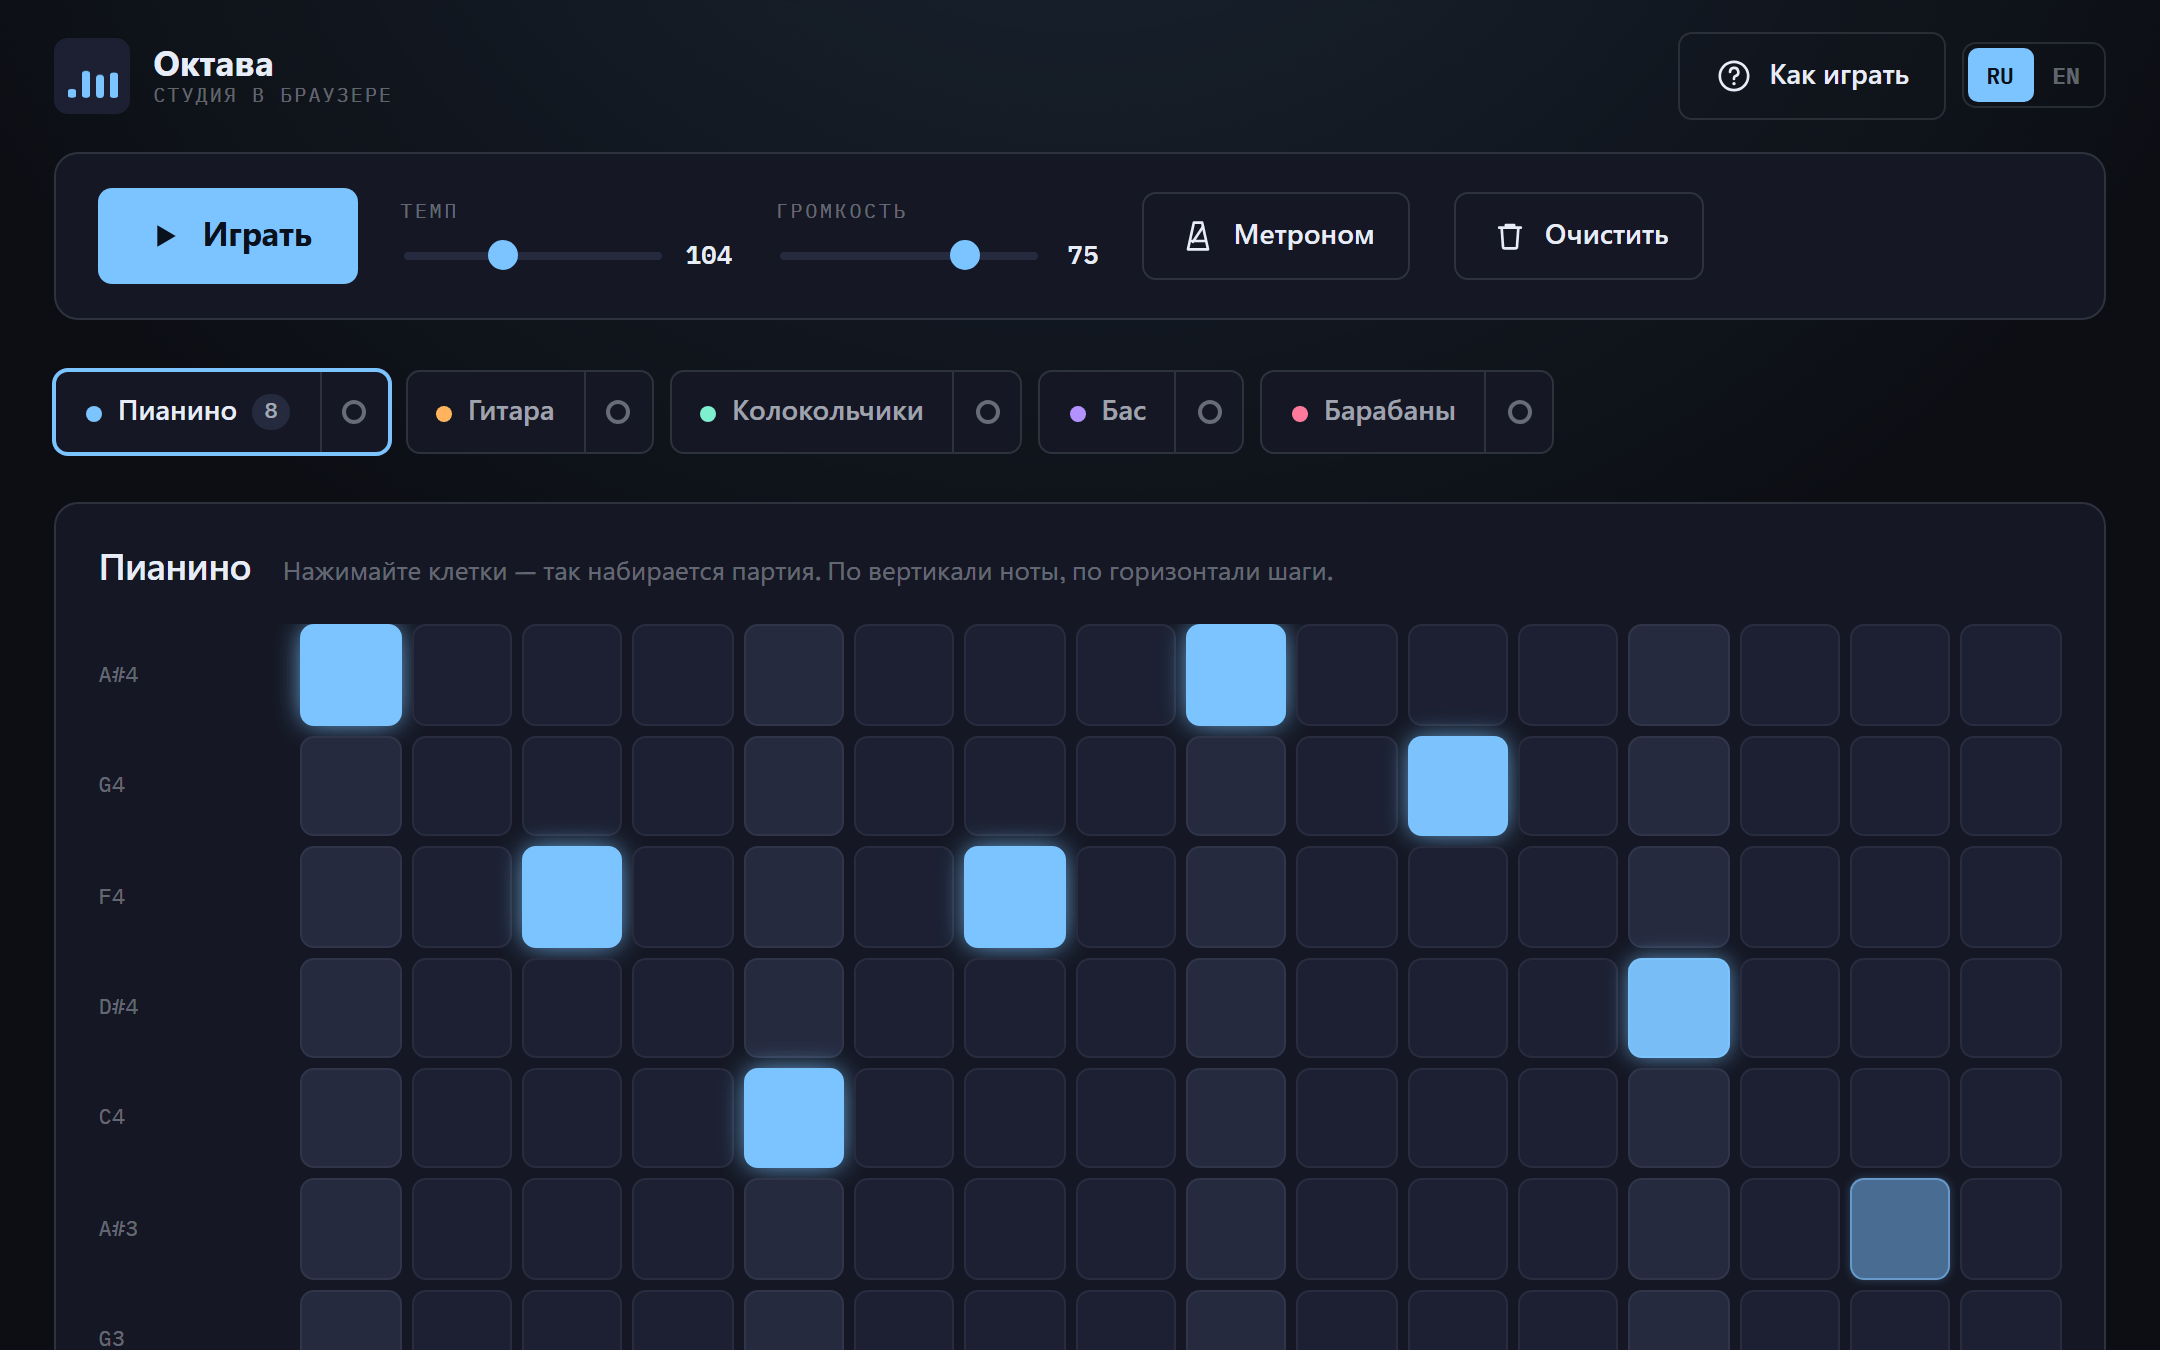Image resolution: width=2160 pixels, height=1350 pixels.
Task: Select the Пианино instrument tab
Action: (188, 412)
